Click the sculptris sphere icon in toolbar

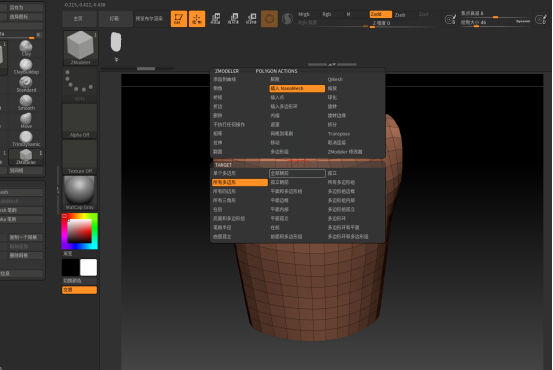pyautogui.click(x=269, y=19)
